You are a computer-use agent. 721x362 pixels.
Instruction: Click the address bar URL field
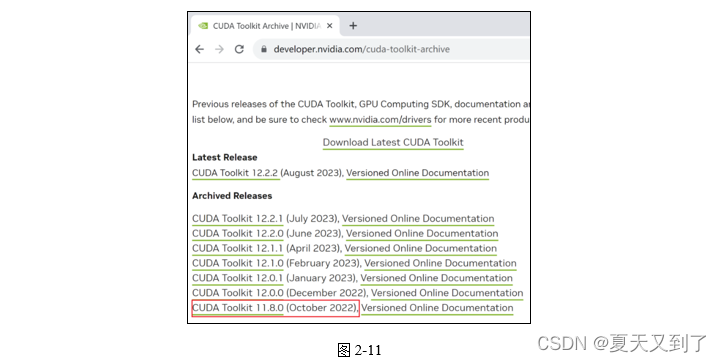point(391,49)
